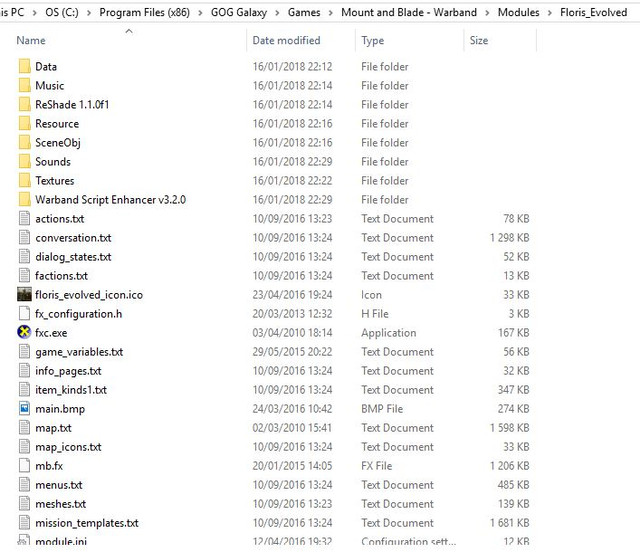Select the ReShade 1.1.0f1 folder icon

(24, 104)
